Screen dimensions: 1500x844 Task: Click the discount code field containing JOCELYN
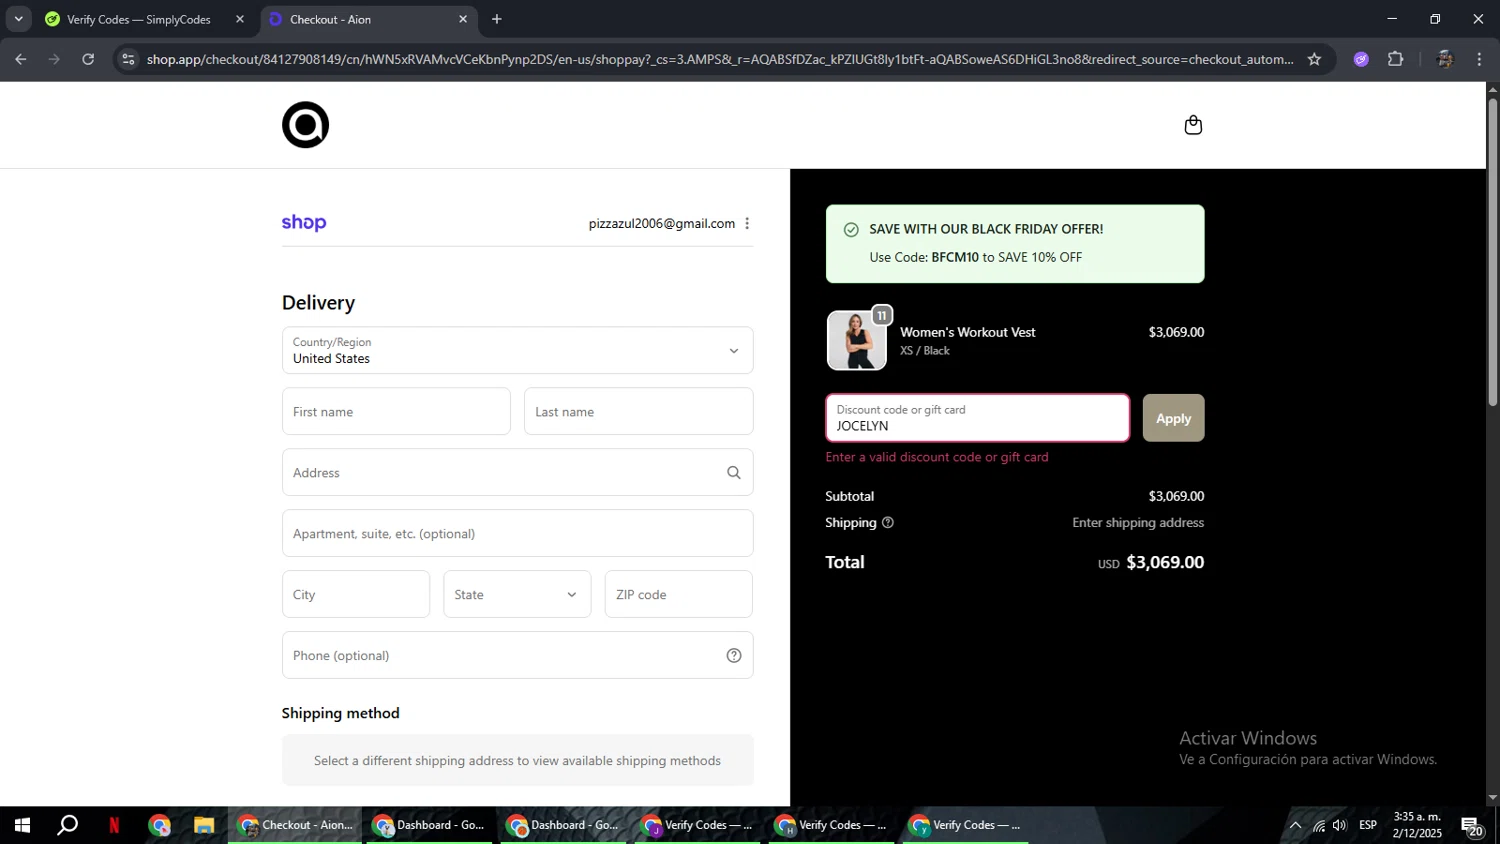tap(977, 418)
